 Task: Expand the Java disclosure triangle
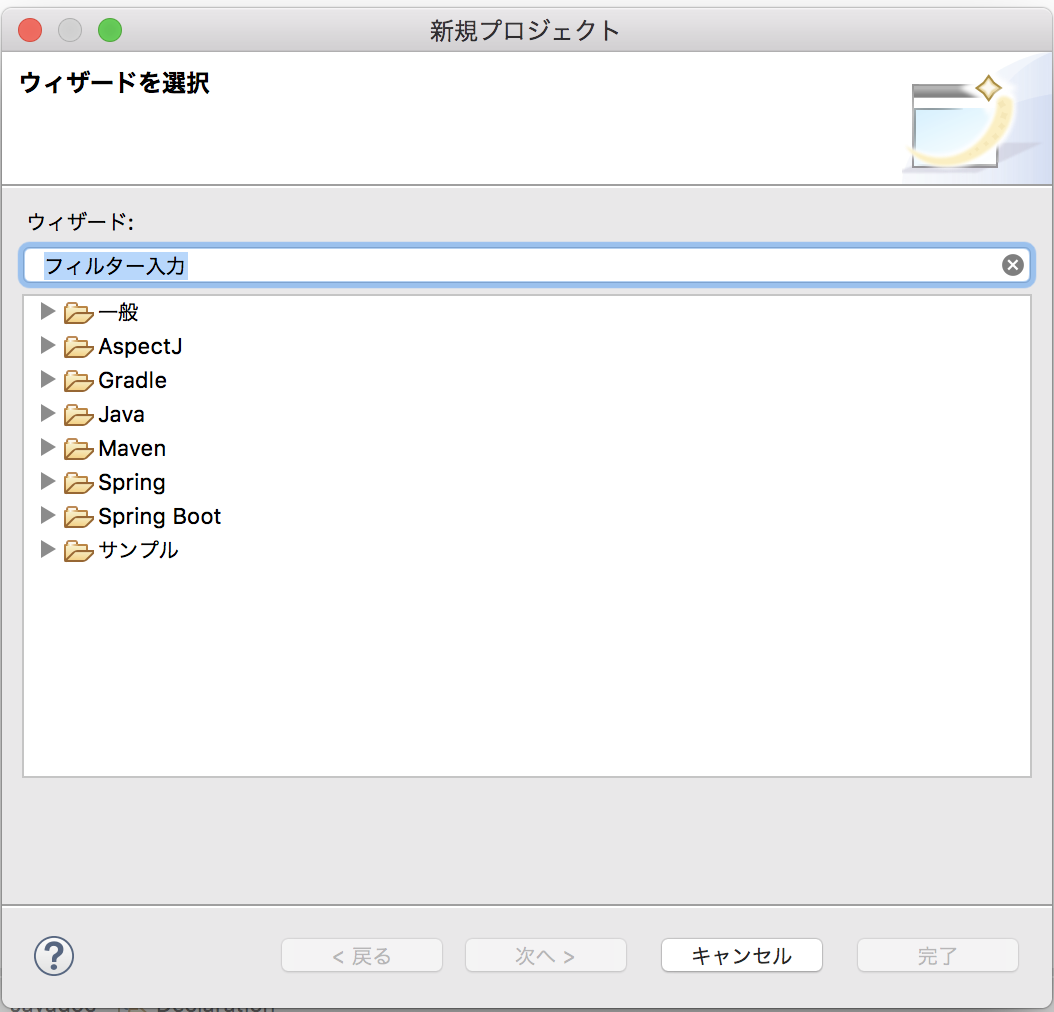click(48, 413)
